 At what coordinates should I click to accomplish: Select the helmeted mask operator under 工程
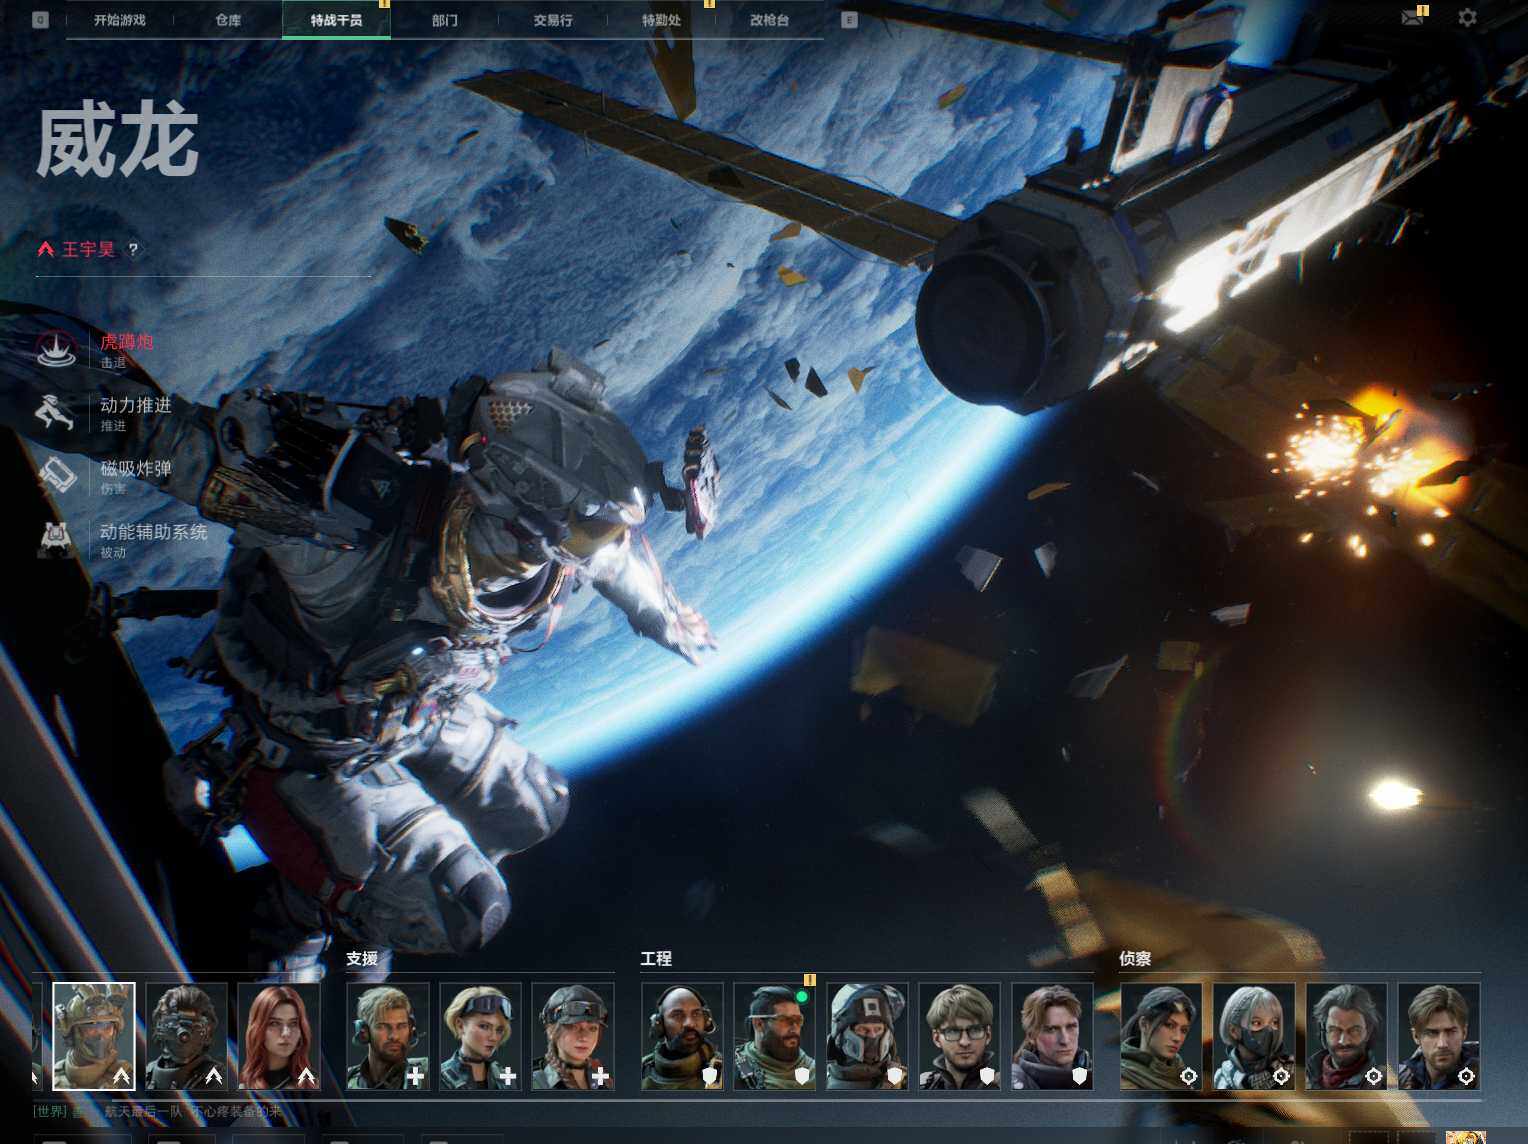867,1036
